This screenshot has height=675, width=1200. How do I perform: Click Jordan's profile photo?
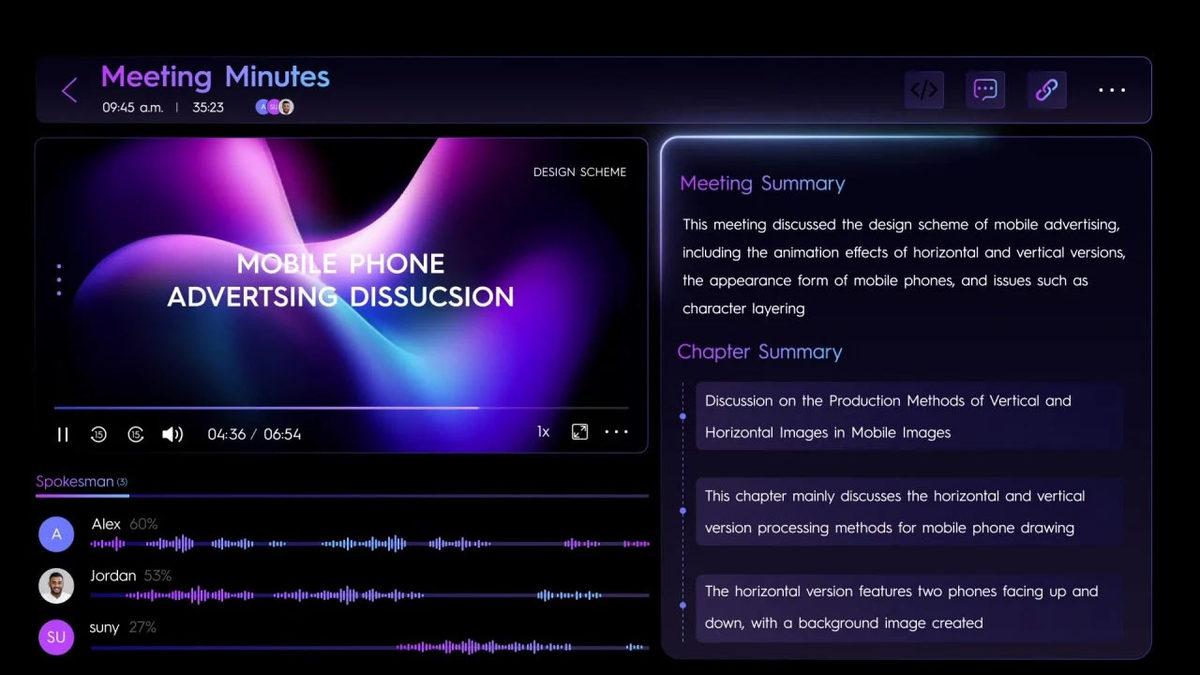click(x=56, y=586)
